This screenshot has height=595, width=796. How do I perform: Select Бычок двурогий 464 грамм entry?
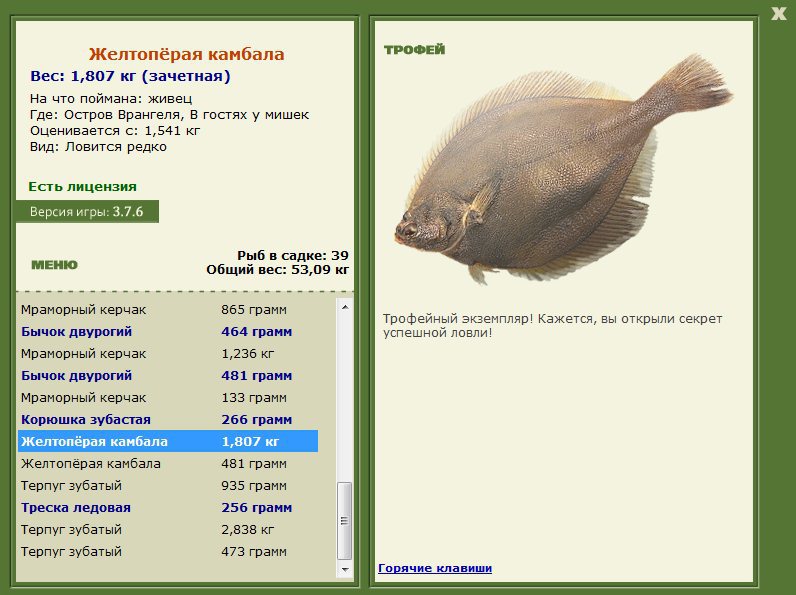pos(167,332)
